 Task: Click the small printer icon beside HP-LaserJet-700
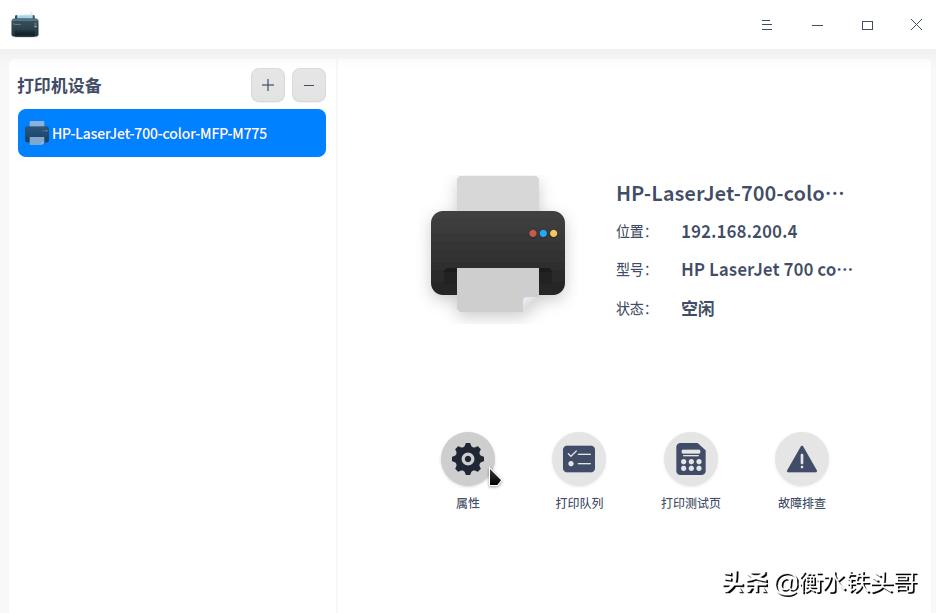click(x=36, y=132)
